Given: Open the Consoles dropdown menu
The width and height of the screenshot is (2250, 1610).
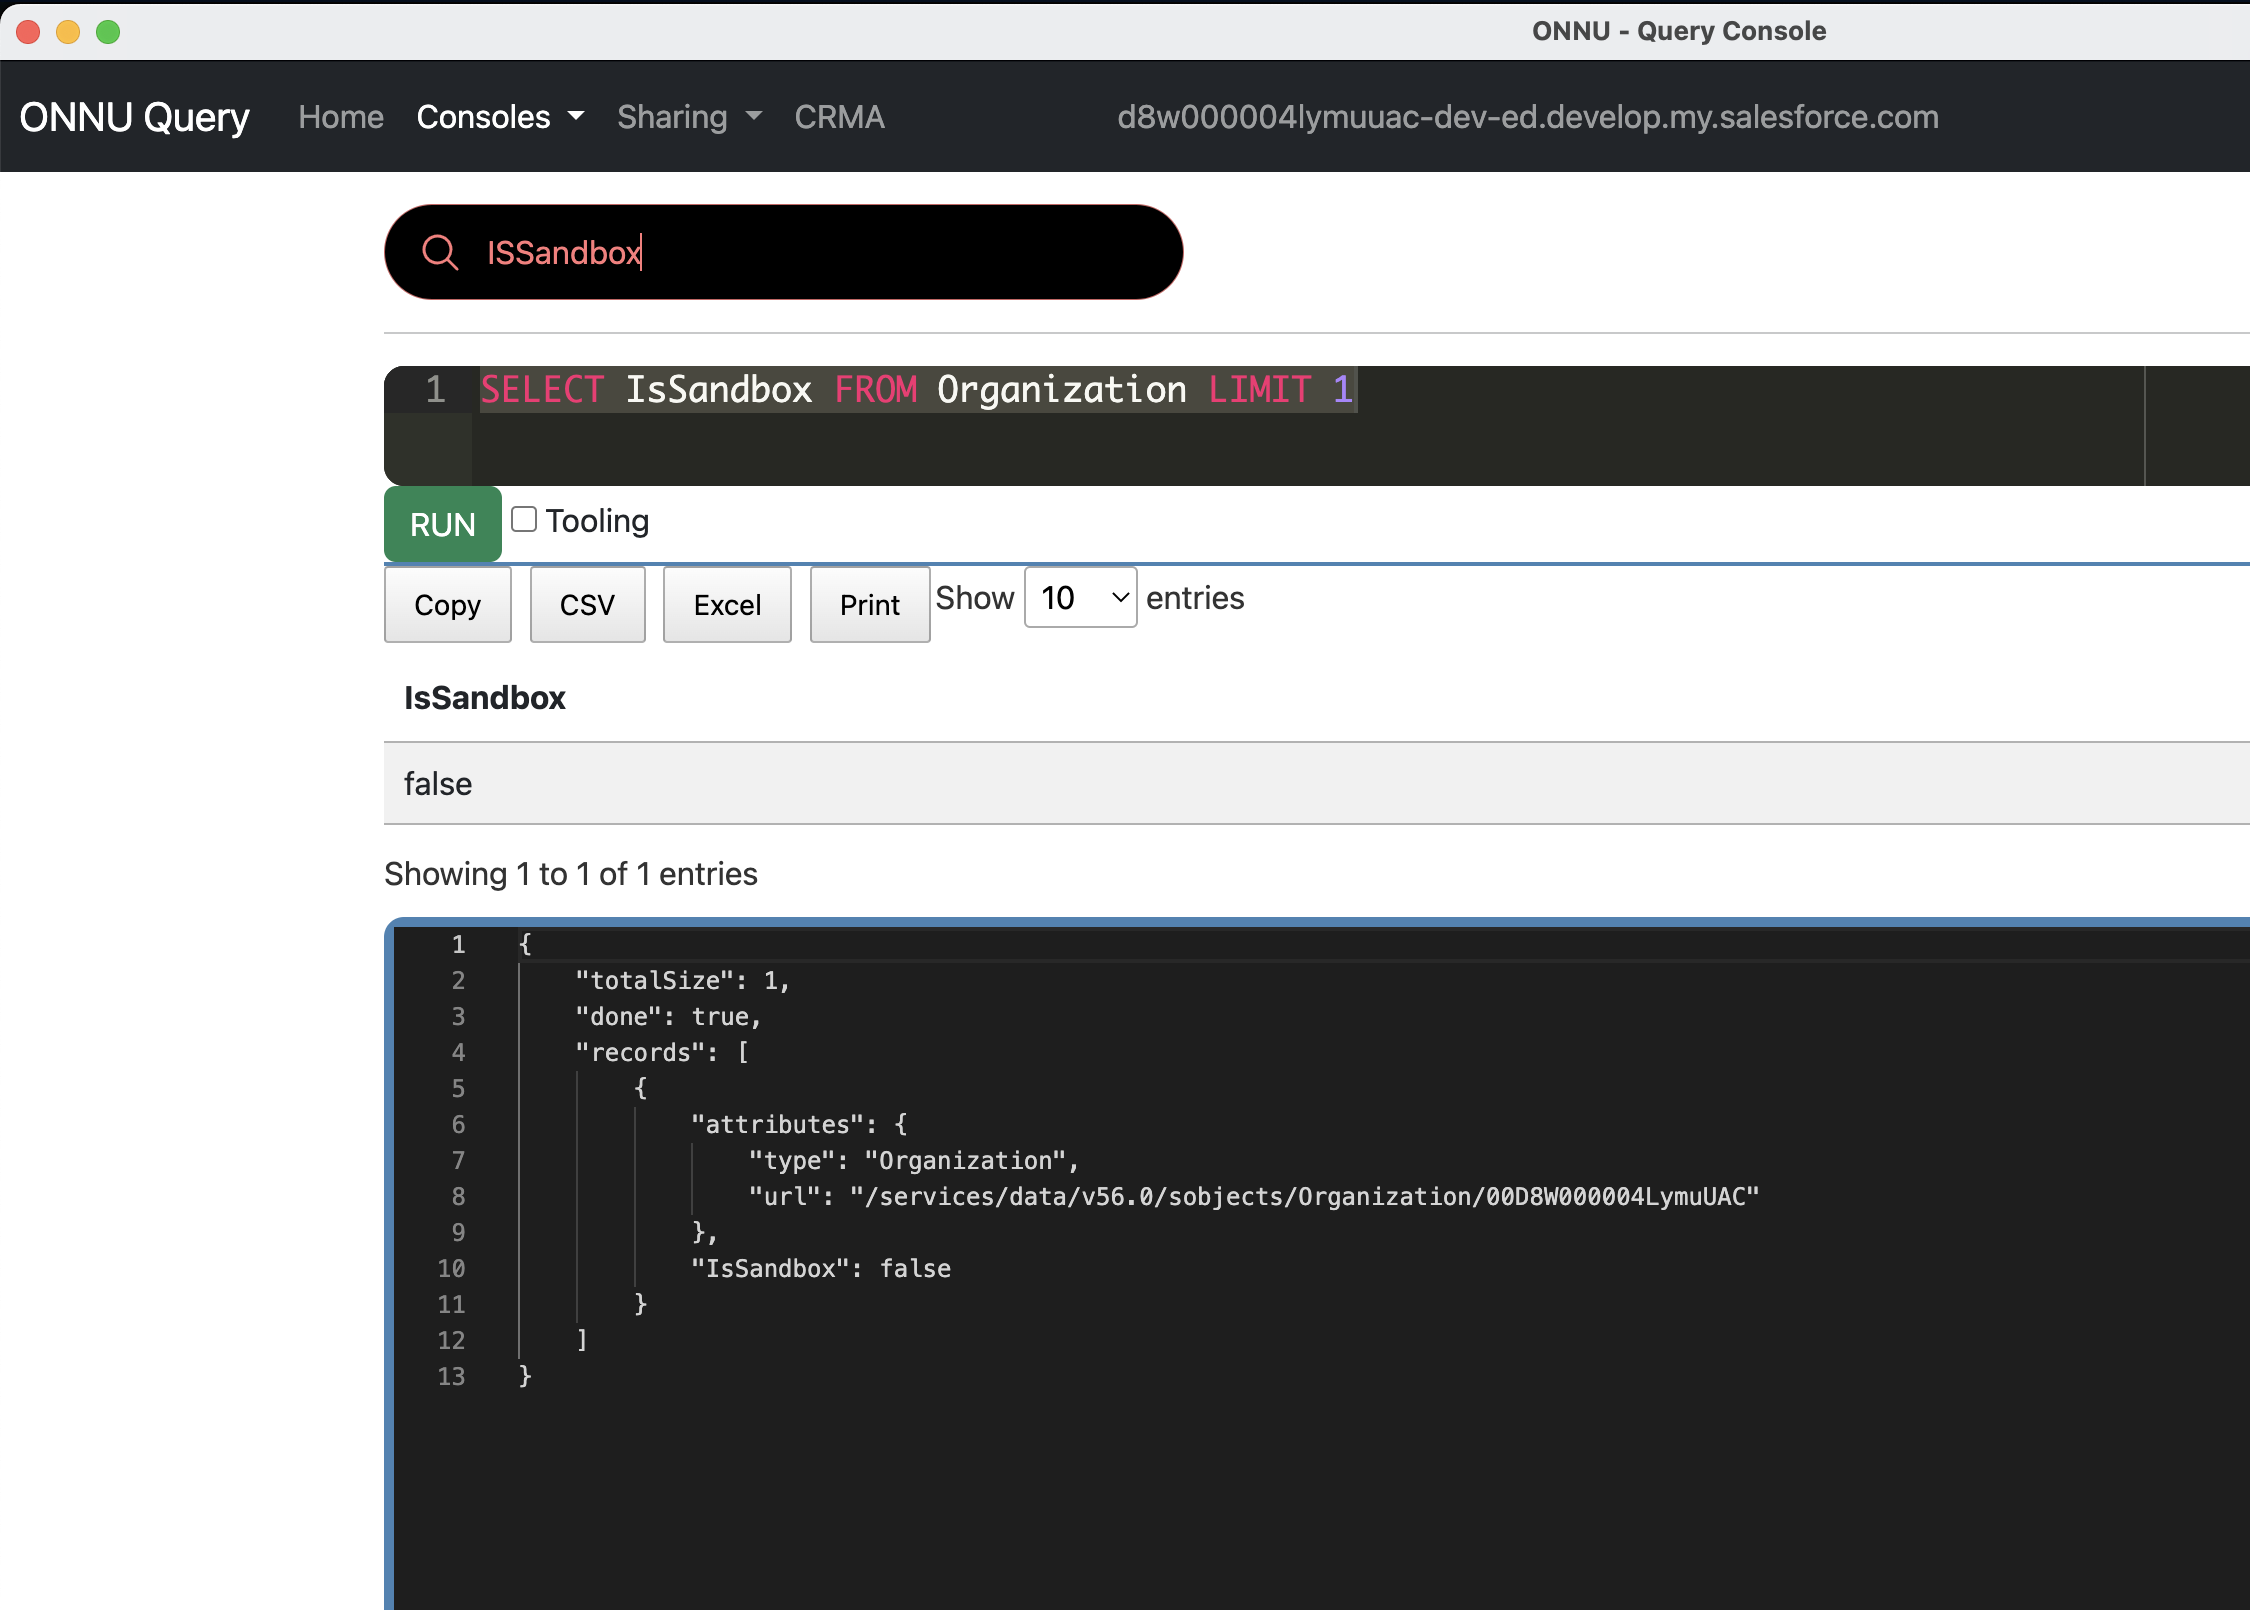Looking at the screenshot, I should click(500, 117).
